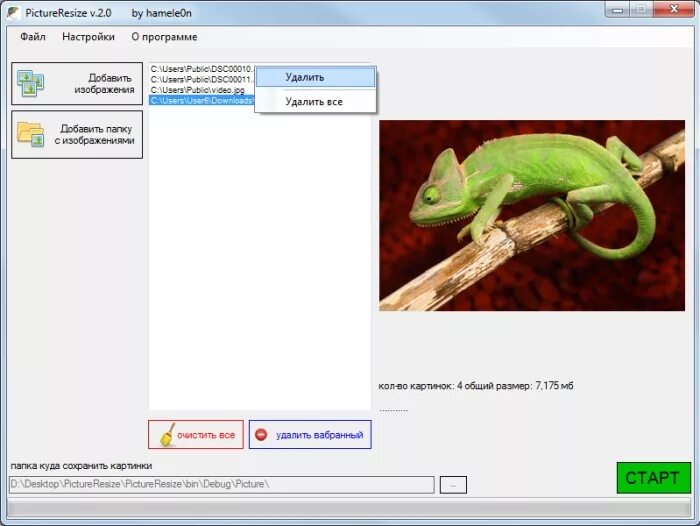
Task: Click the папка куда сохранить картинки label
Action: (81, 466)
